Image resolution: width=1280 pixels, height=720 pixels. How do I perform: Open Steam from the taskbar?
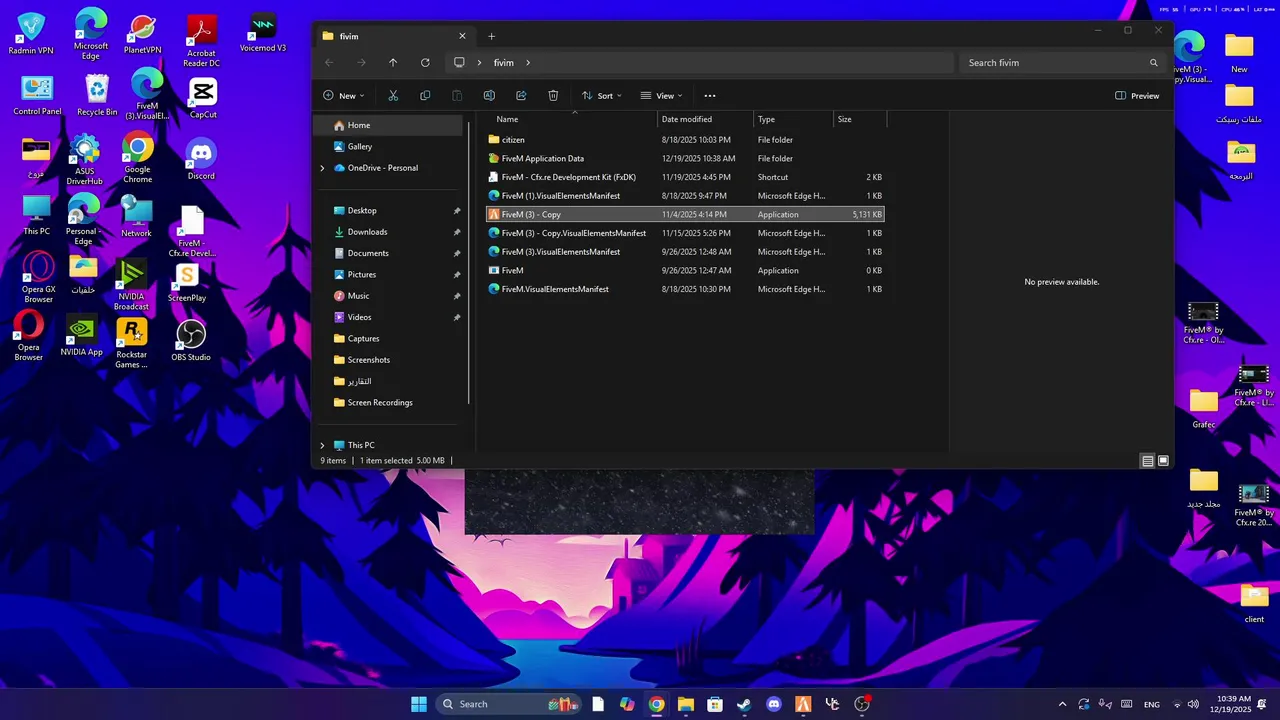tap(744, 704)
